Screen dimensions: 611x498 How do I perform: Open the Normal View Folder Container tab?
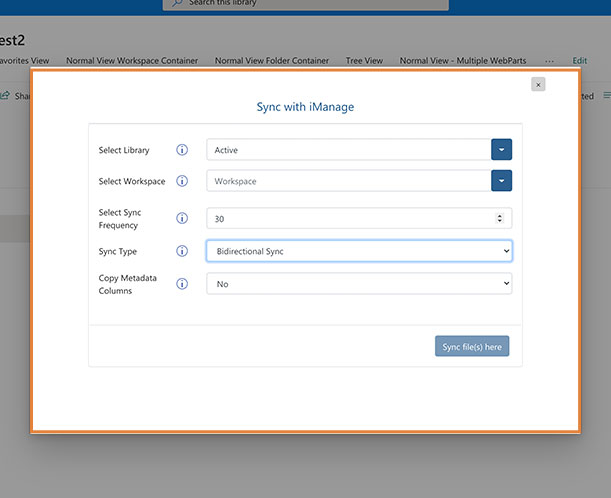(272, 61)
